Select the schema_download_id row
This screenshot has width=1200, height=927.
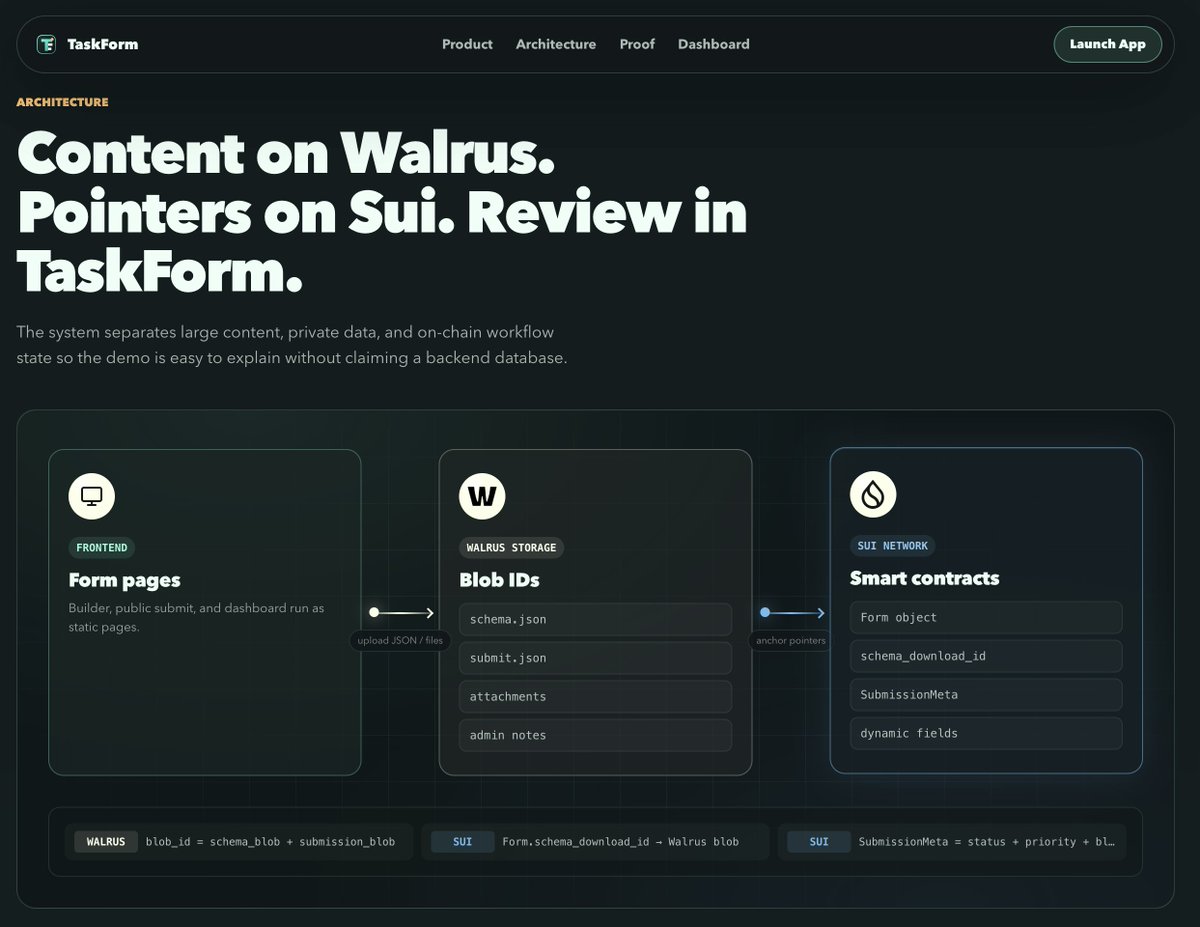coord(986,656)
